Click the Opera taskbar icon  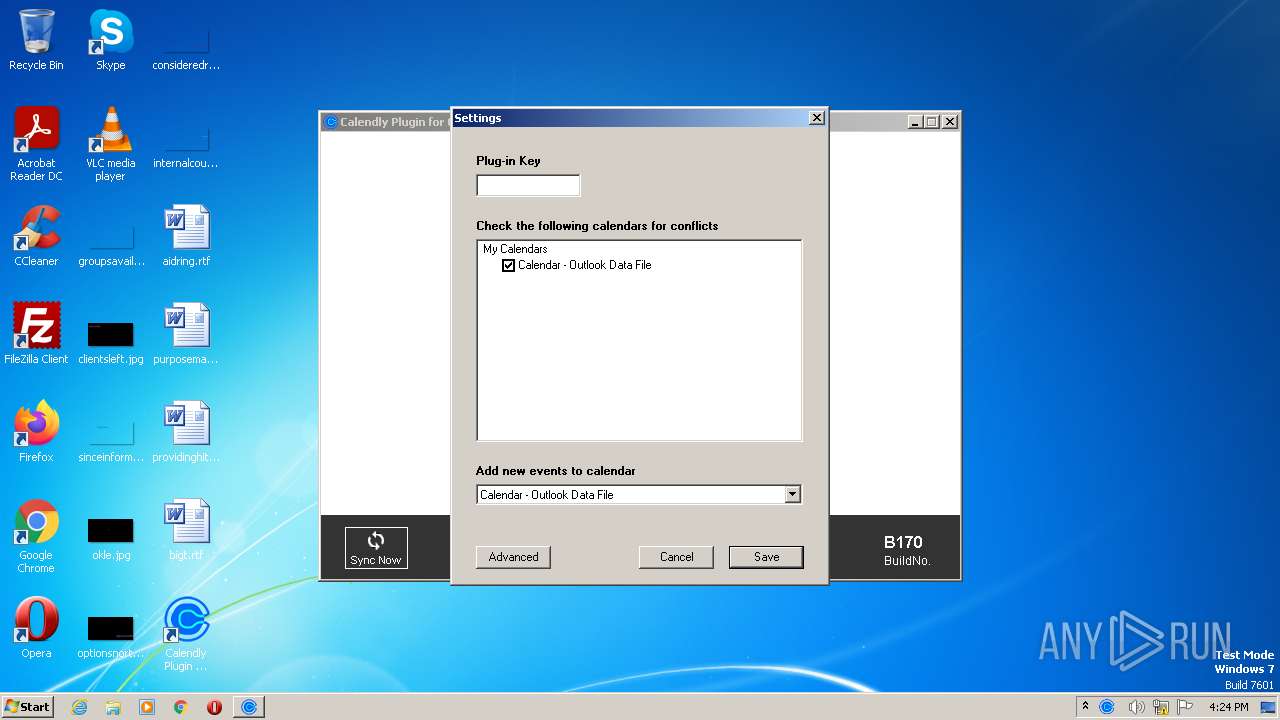(x=214, y=707)
